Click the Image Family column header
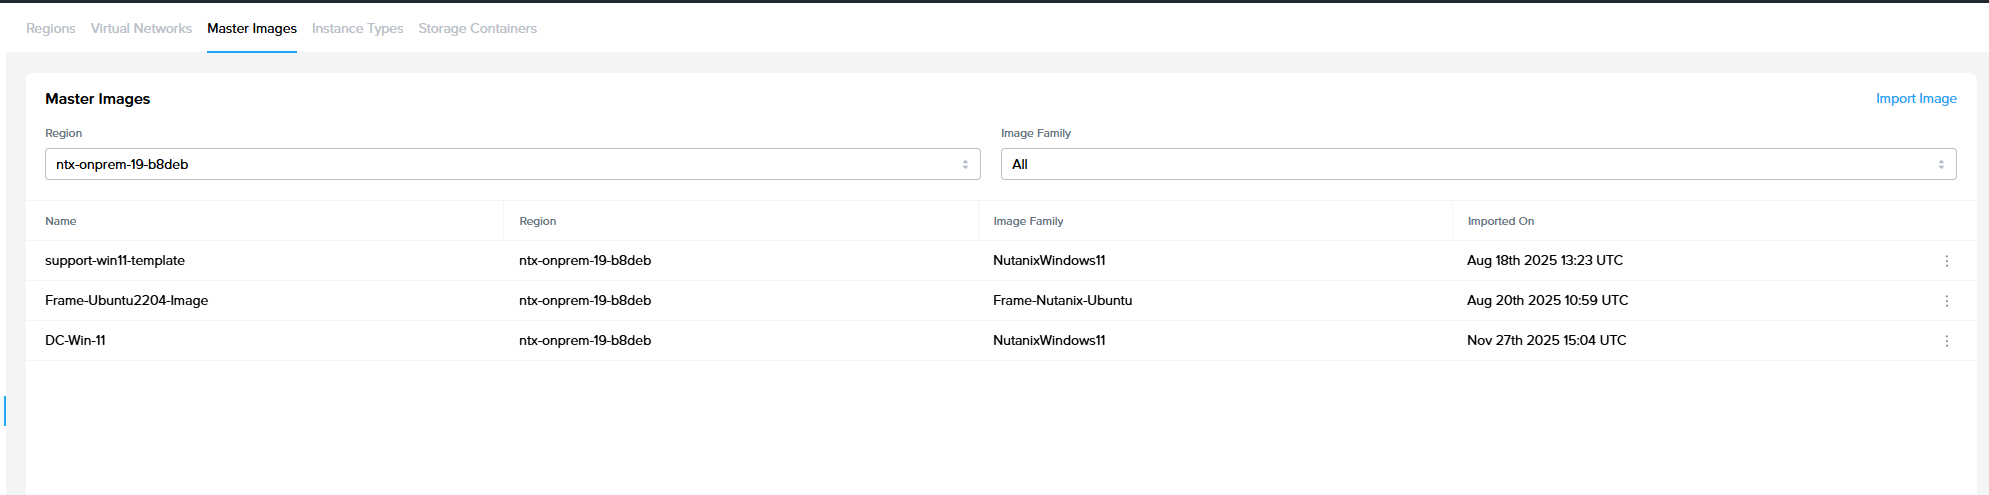 pyautogui.click(x=1028, y=221)
